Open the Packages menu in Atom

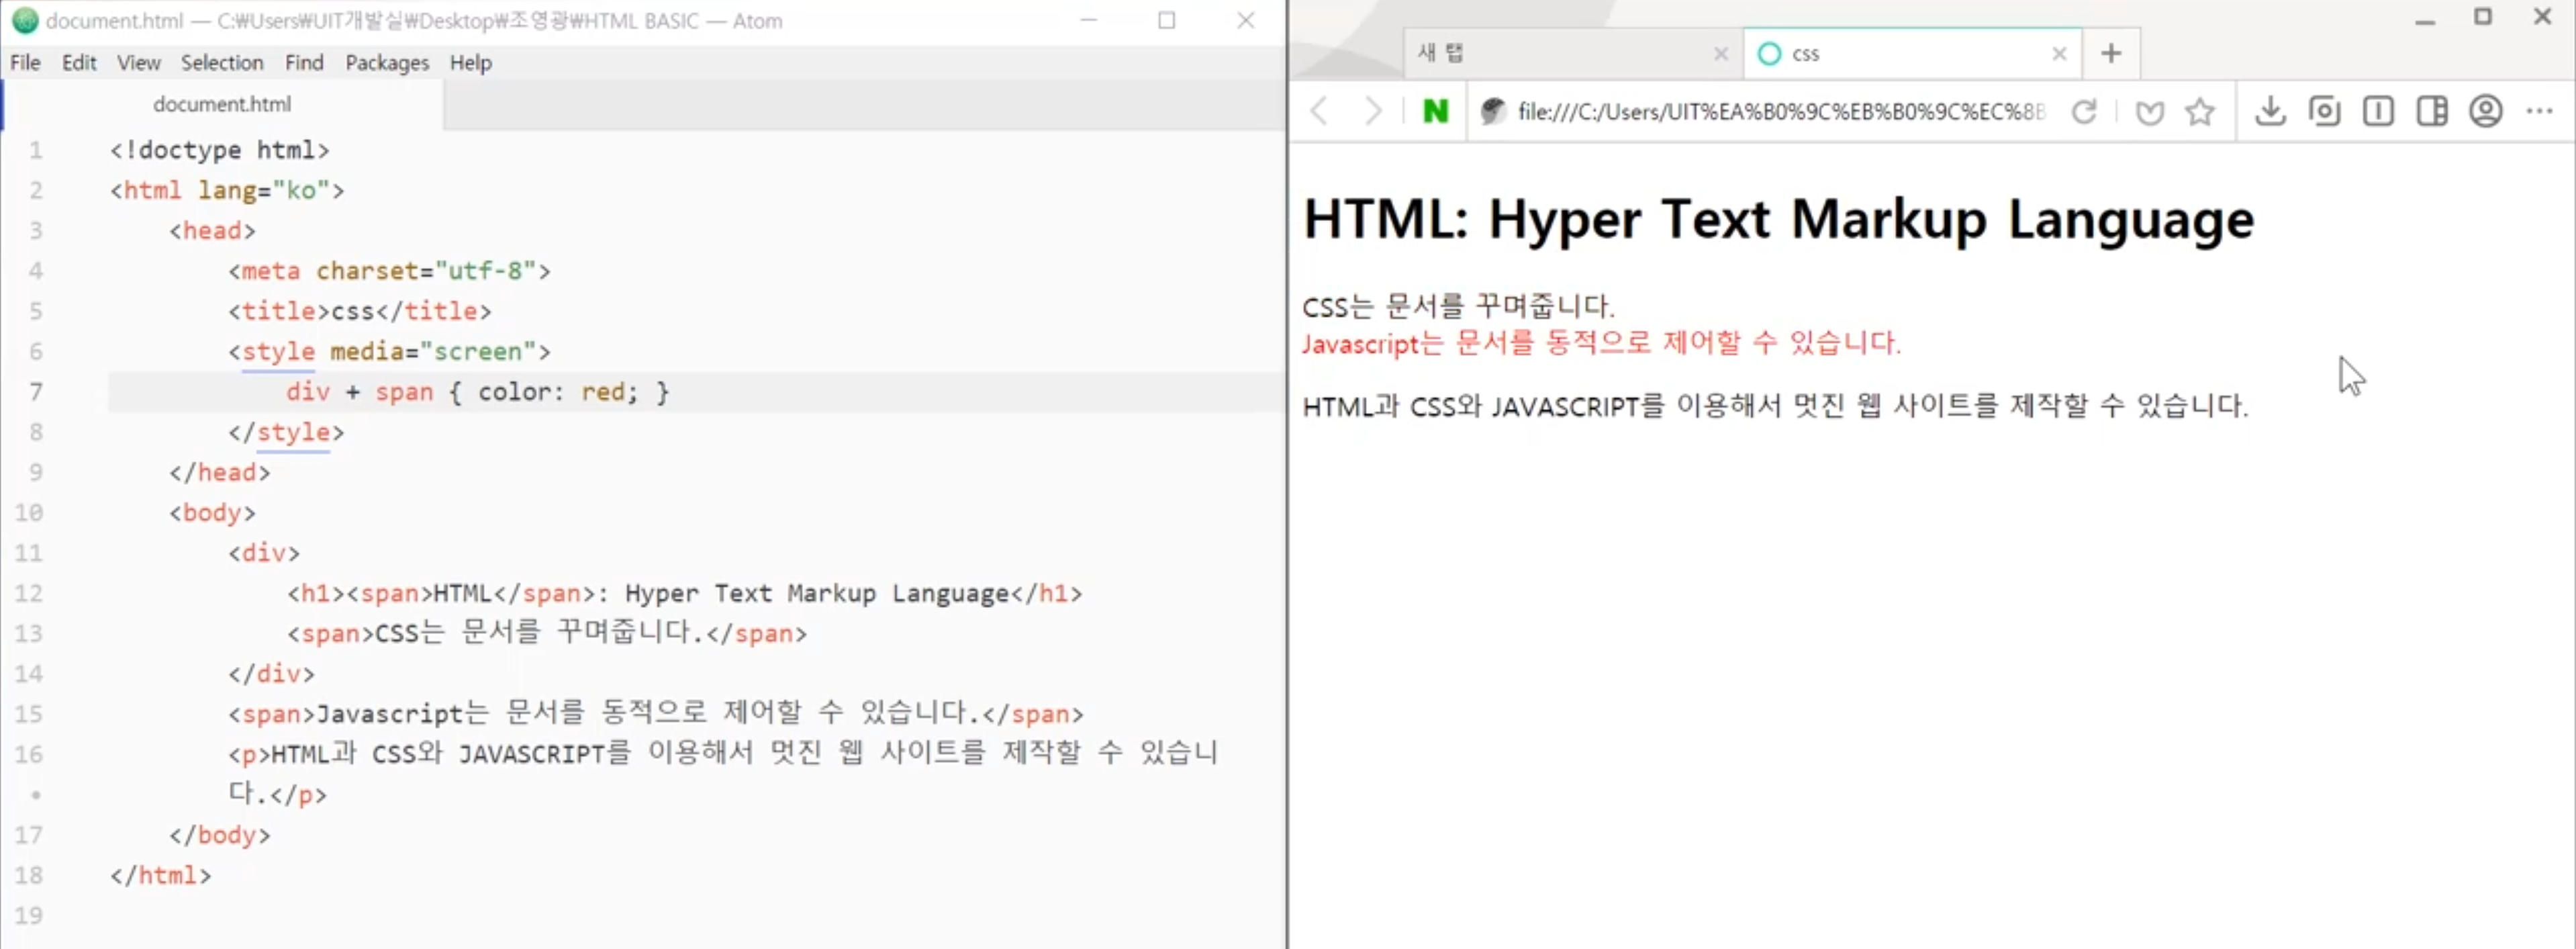coord(387,63)
